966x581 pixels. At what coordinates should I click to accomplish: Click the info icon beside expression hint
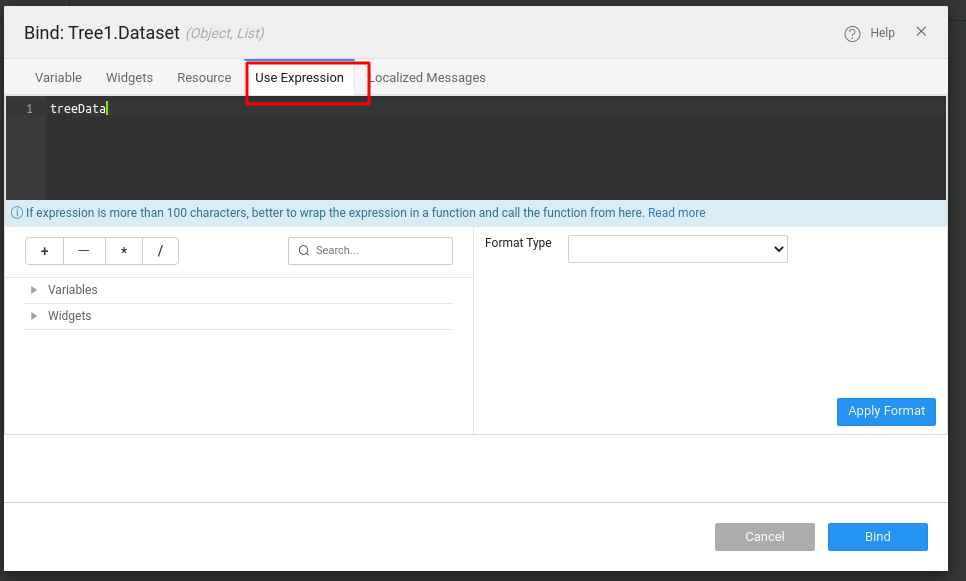16,213
